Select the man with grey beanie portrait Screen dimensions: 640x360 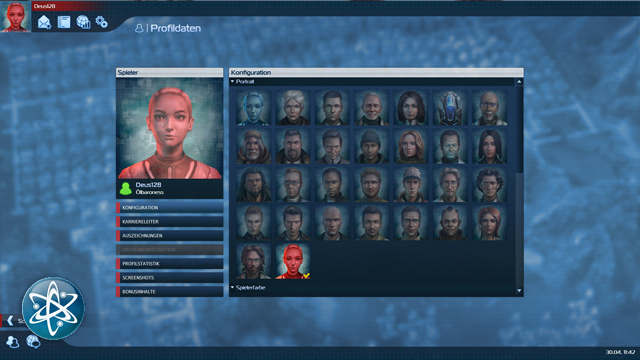coord(371,146)
